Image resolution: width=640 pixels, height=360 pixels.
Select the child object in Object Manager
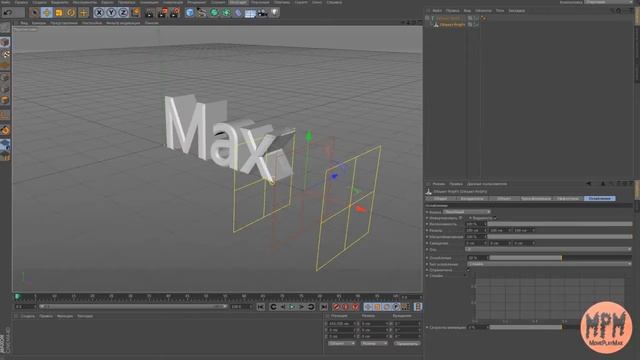click(x=452, y=25)
